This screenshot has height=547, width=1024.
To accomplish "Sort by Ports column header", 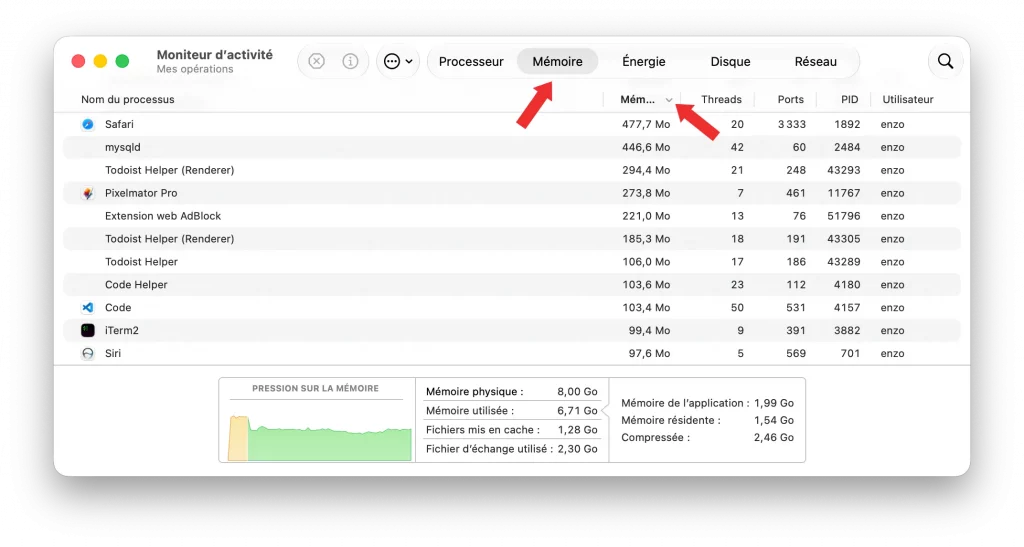I will tap(790, 99).
